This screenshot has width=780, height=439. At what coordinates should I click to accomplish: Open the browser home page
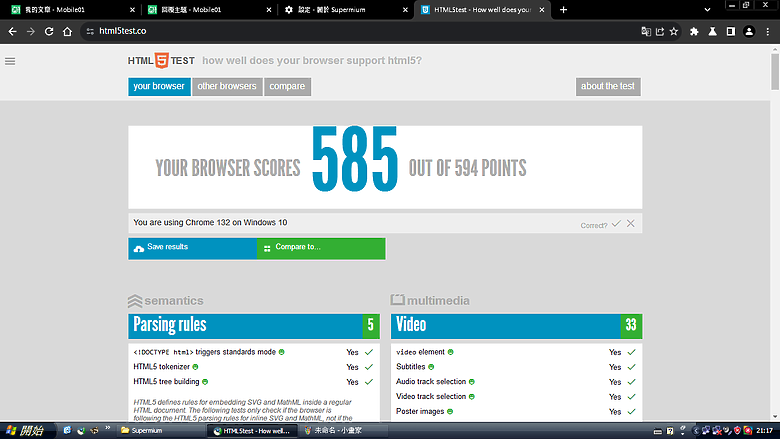[x=67, y=31]
